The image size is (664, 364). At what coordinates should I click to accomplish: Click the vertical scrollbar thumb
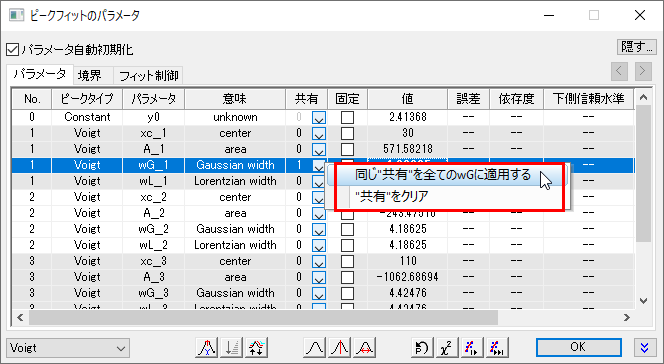[x=643, y=174]
